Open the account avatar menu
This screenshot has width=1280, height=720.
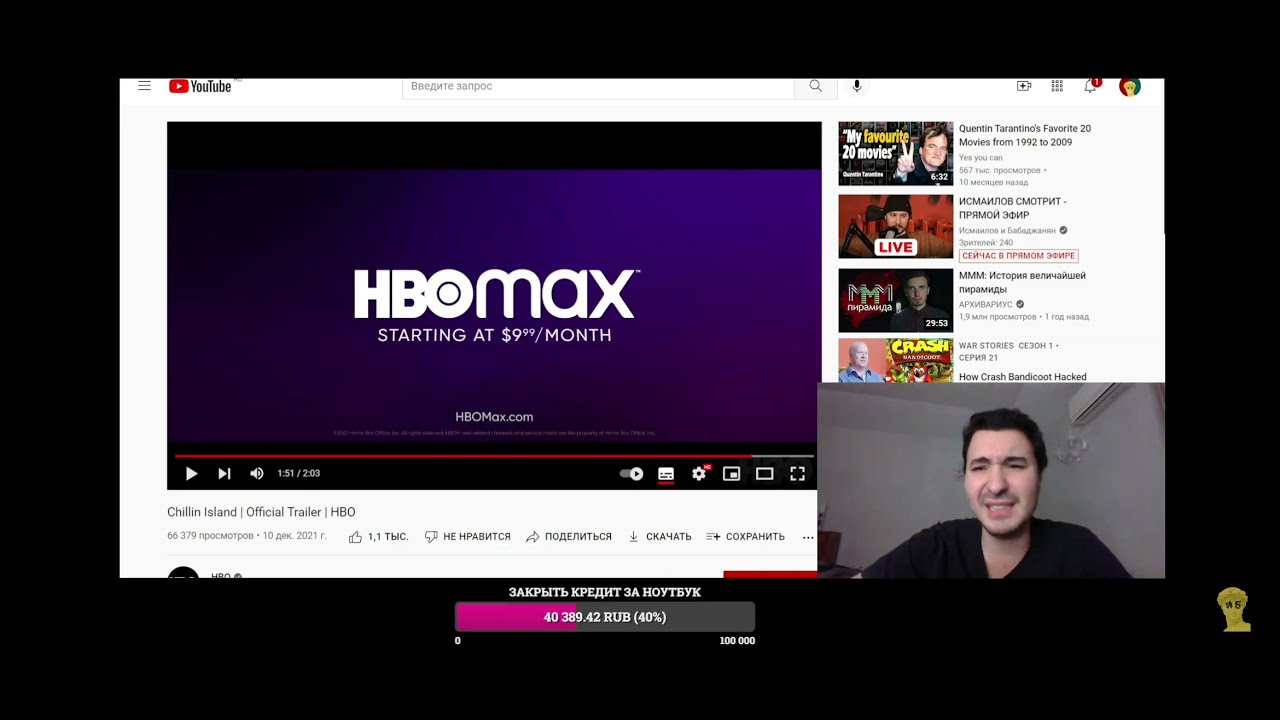pyautogui.click(x=1130, y=87)
